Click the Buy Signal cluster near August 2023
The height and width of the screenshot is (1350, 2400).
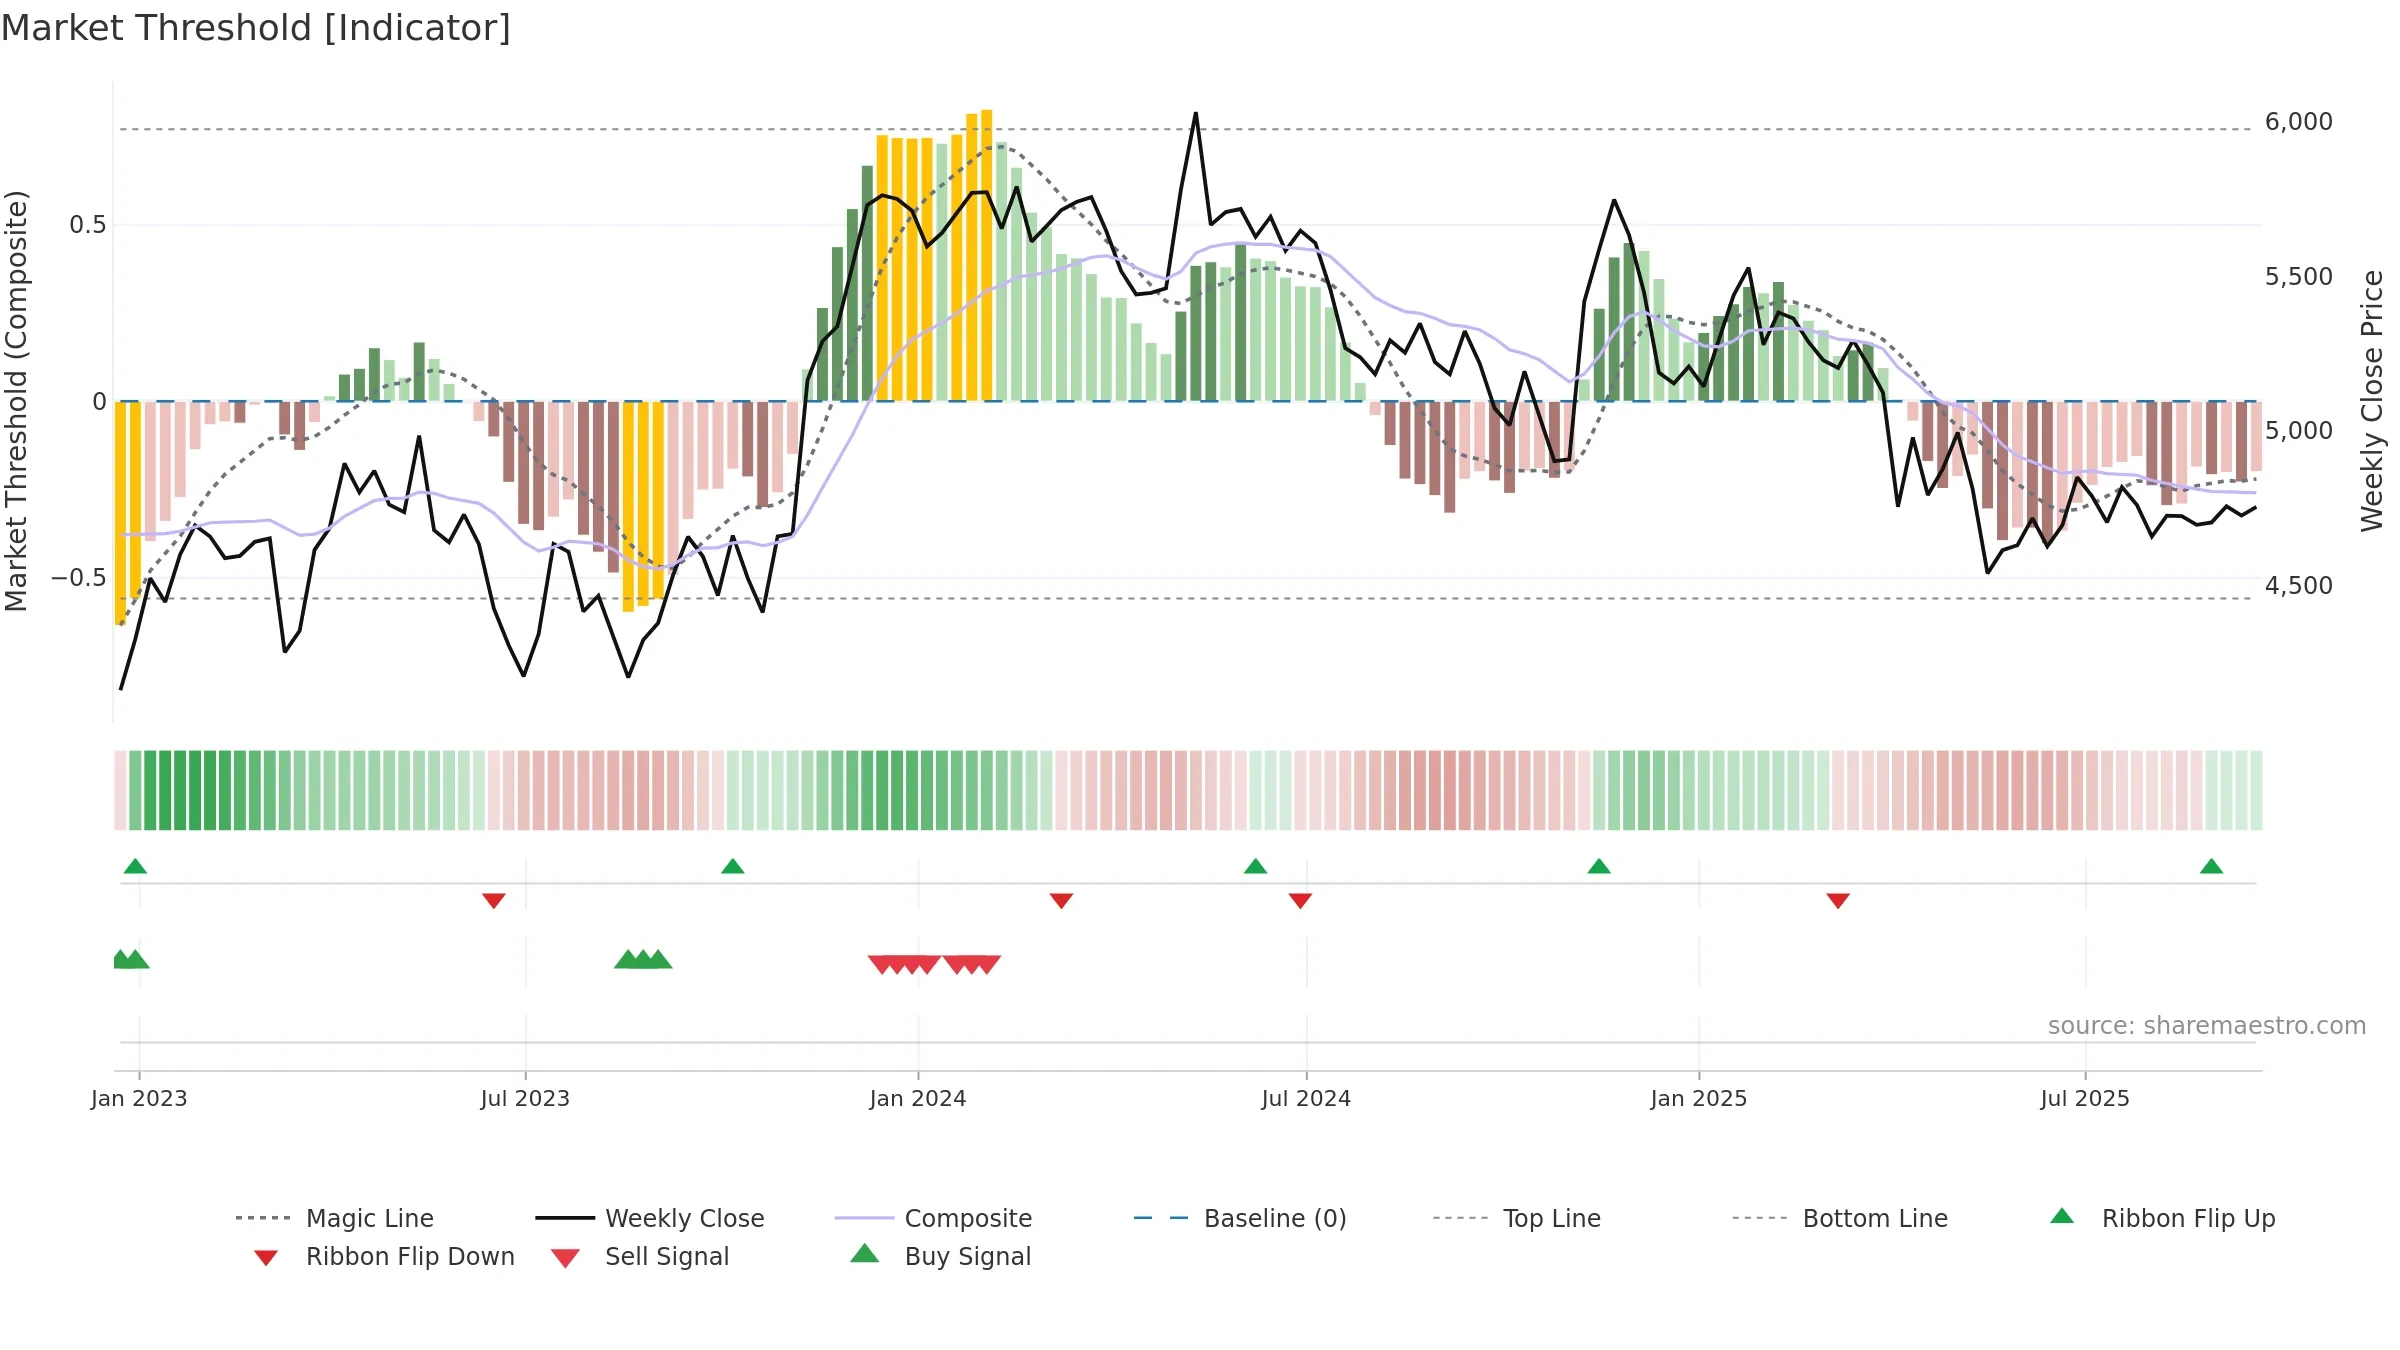pos(643,959)
